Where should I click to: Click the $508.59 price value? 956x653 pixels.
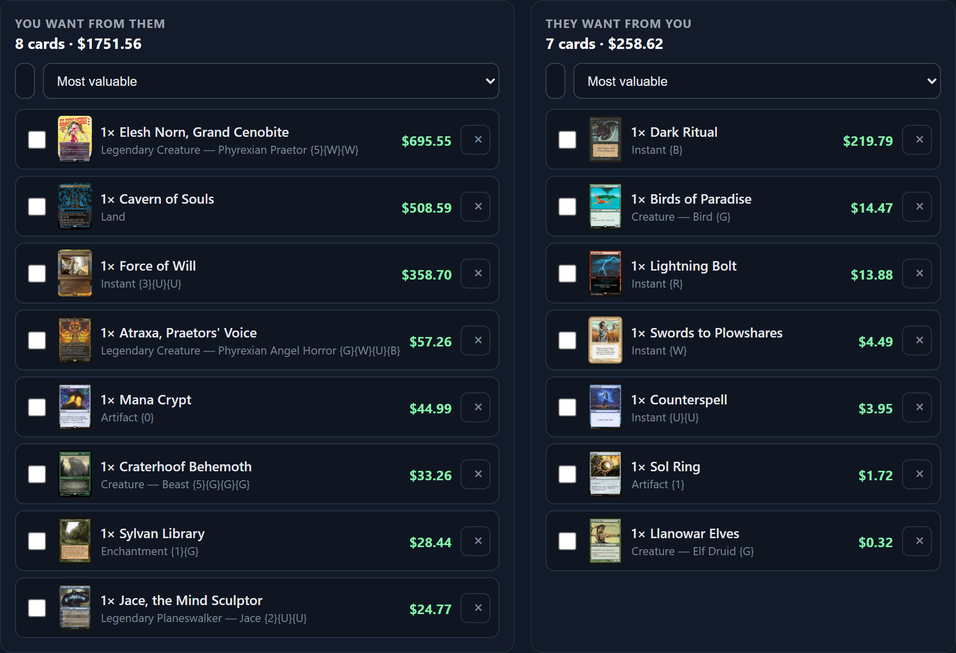pyautogui.click(x=426, y=208)
